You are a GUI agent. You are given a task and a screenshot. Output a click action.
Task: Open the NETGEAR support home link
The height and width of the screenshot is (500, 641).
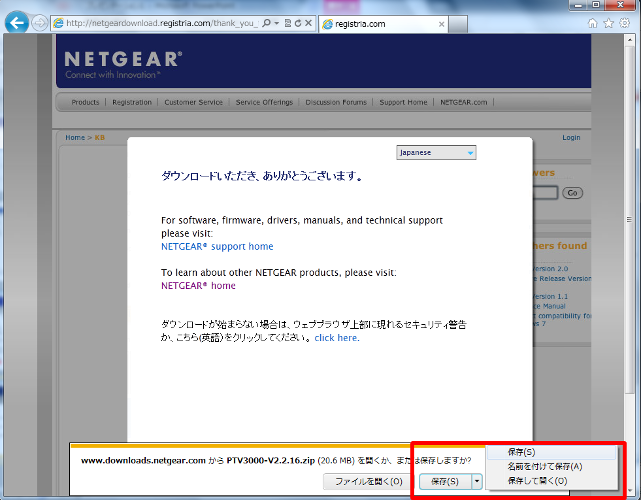click(x=217, y=247)
